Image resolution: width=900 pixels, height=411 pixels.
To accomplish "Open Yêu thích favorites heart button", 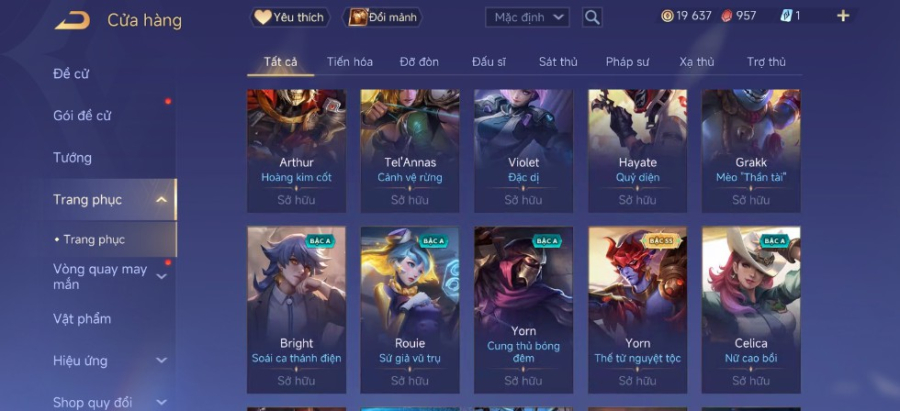I will (x=290, y=17).
